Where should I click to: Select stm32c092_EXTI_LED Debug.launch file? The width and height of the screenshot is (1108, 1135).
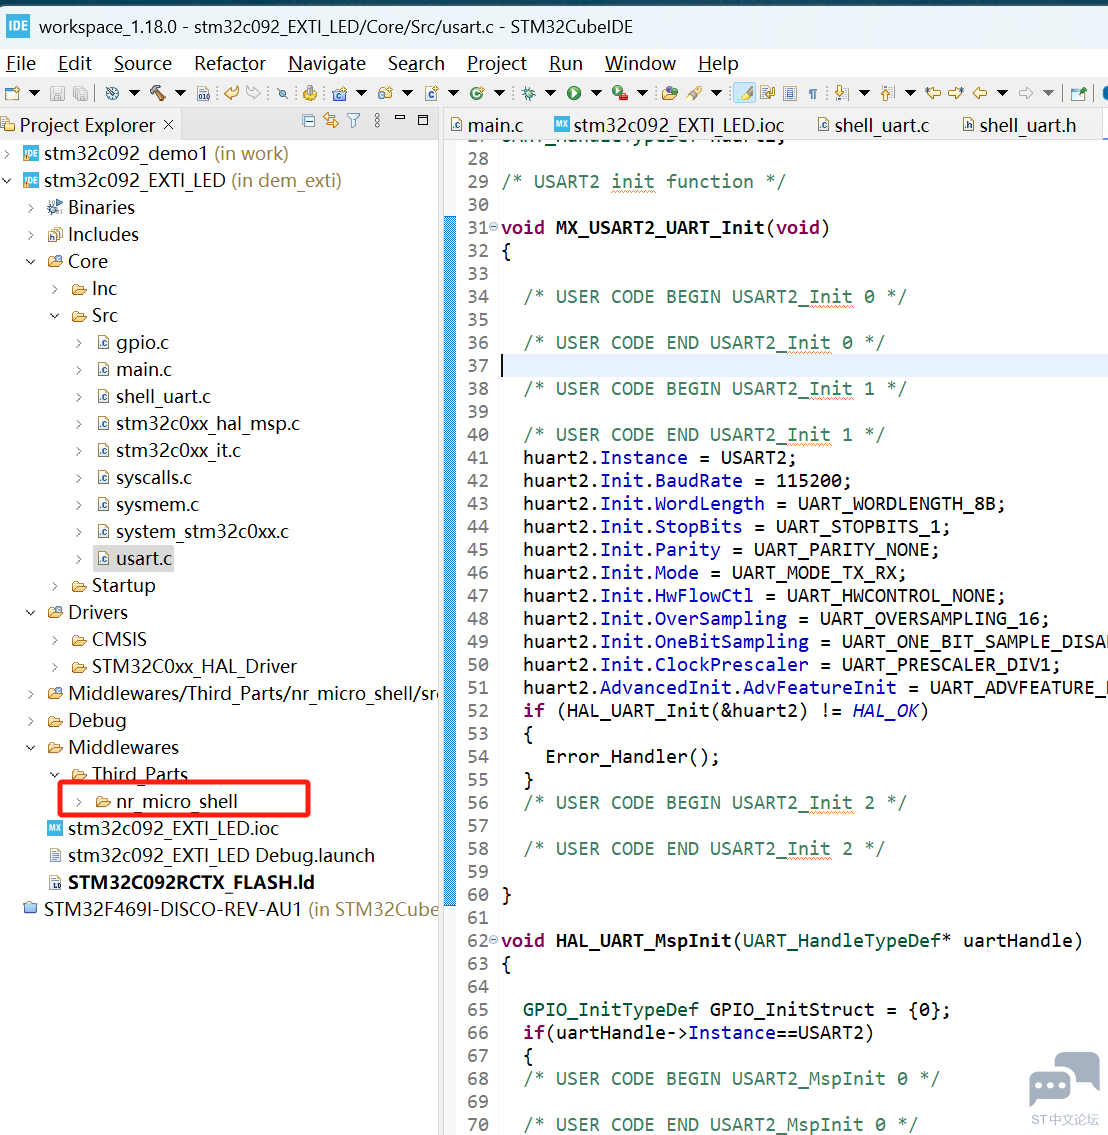pos(211,856)
